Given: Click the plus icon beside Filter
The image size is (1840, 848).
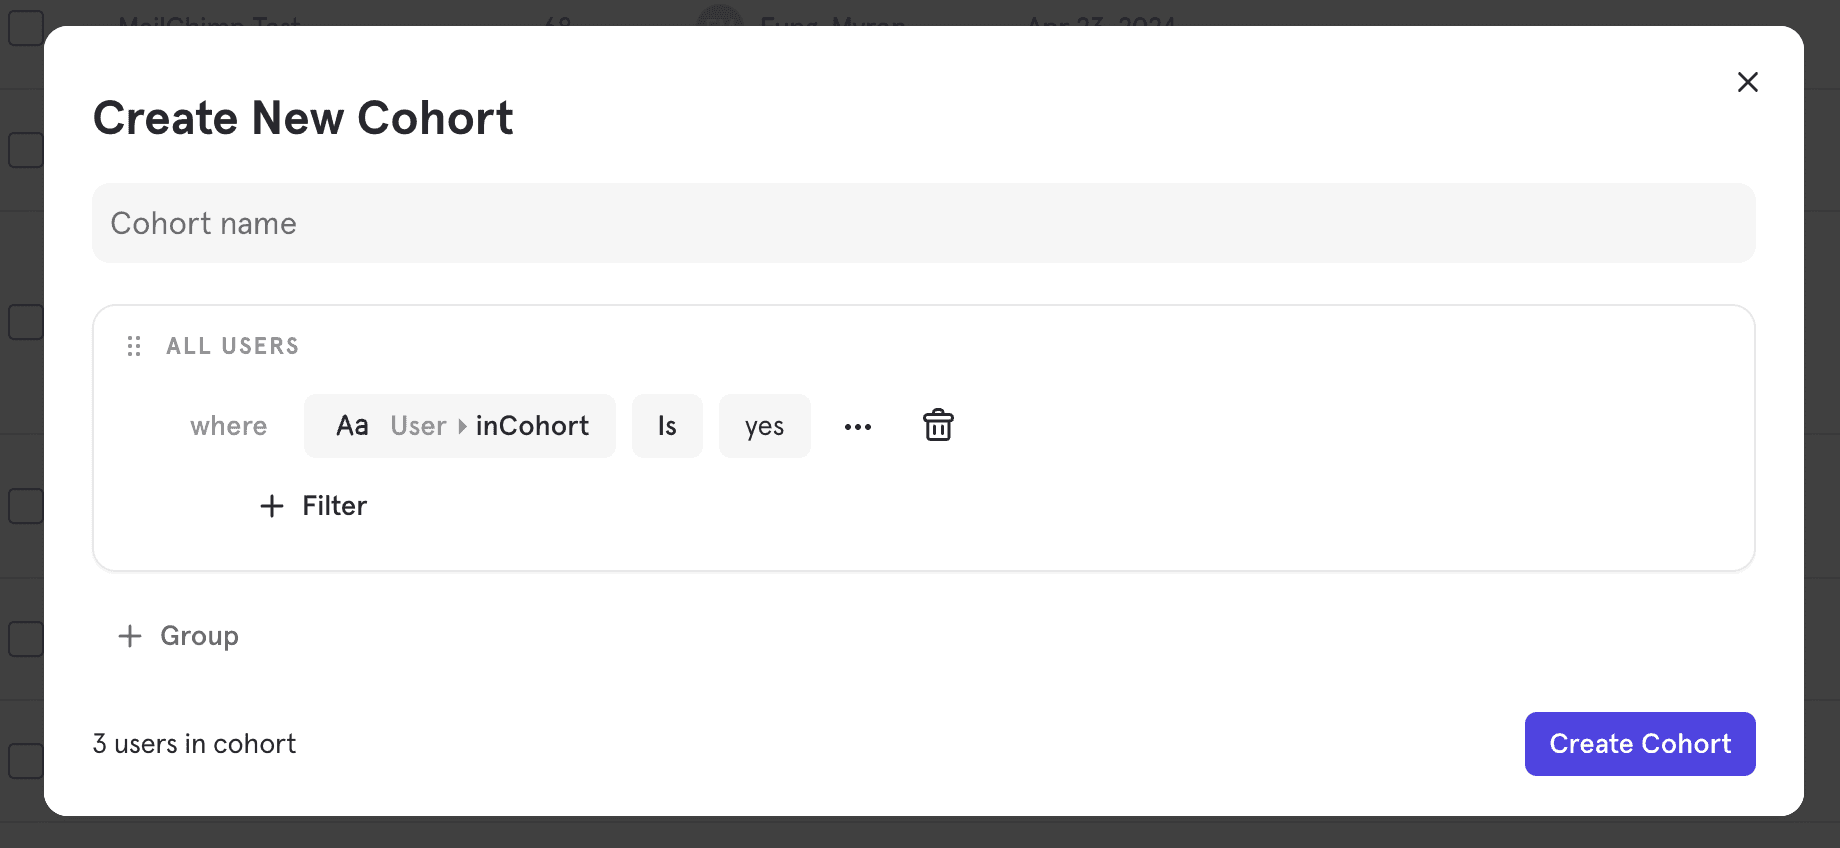Looking at the screenshot, I should click(271, 506).
